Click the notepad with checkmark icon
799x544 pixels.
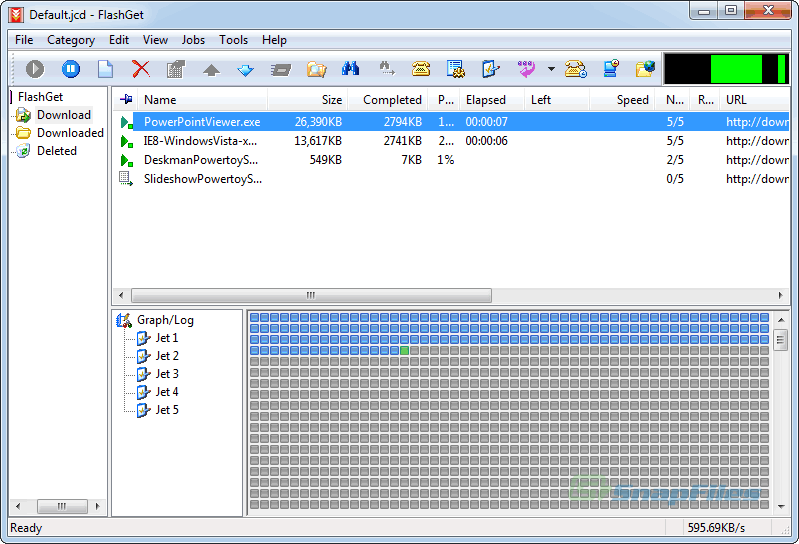point(491,69)
